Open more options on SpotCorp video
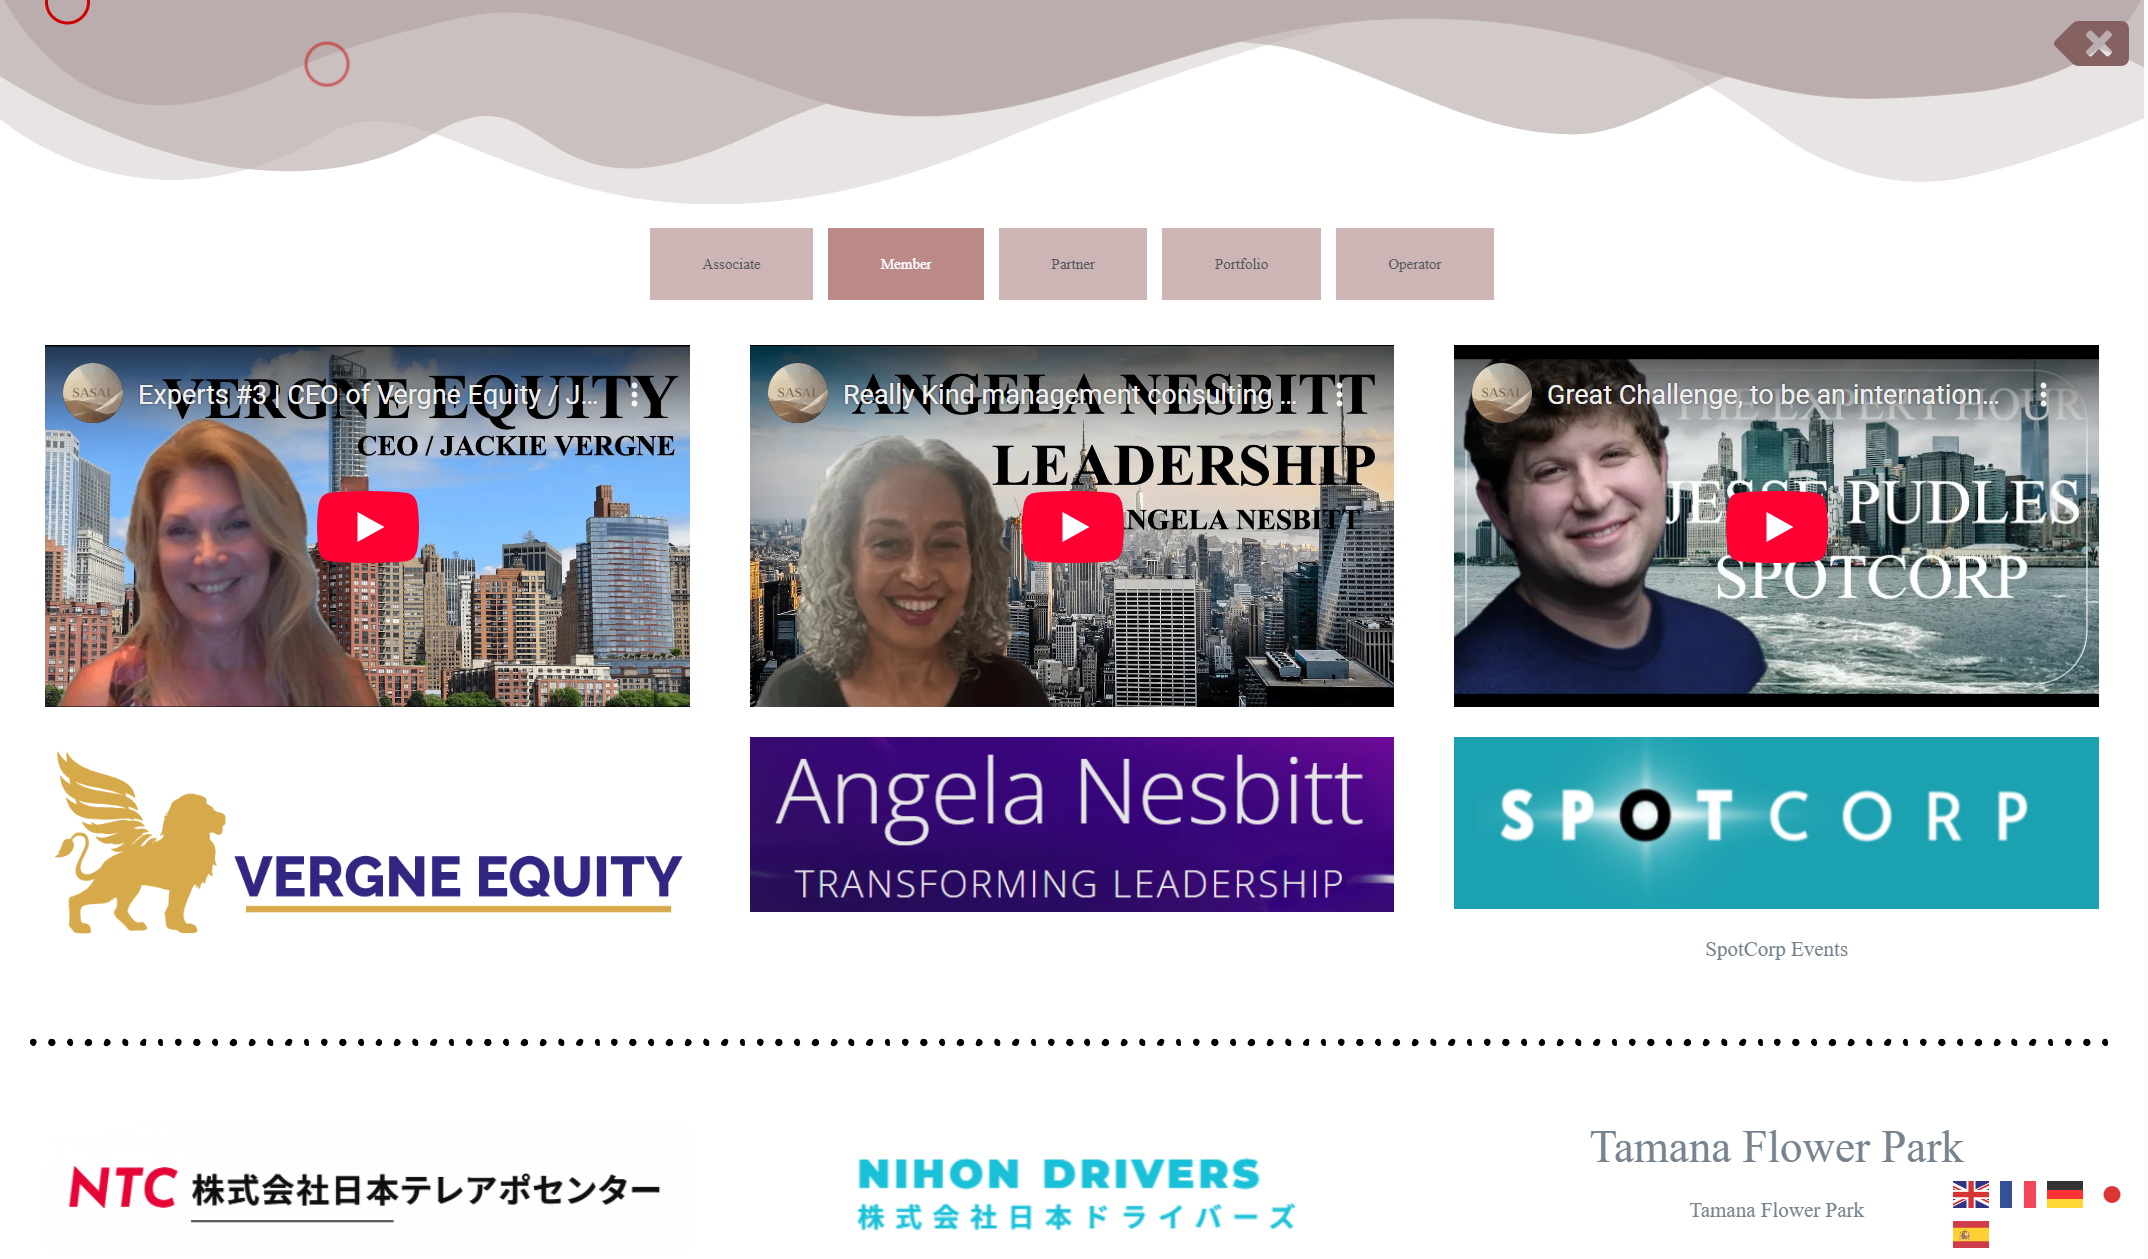This screenshot has width=2148, height=1259. point(2044,395)
